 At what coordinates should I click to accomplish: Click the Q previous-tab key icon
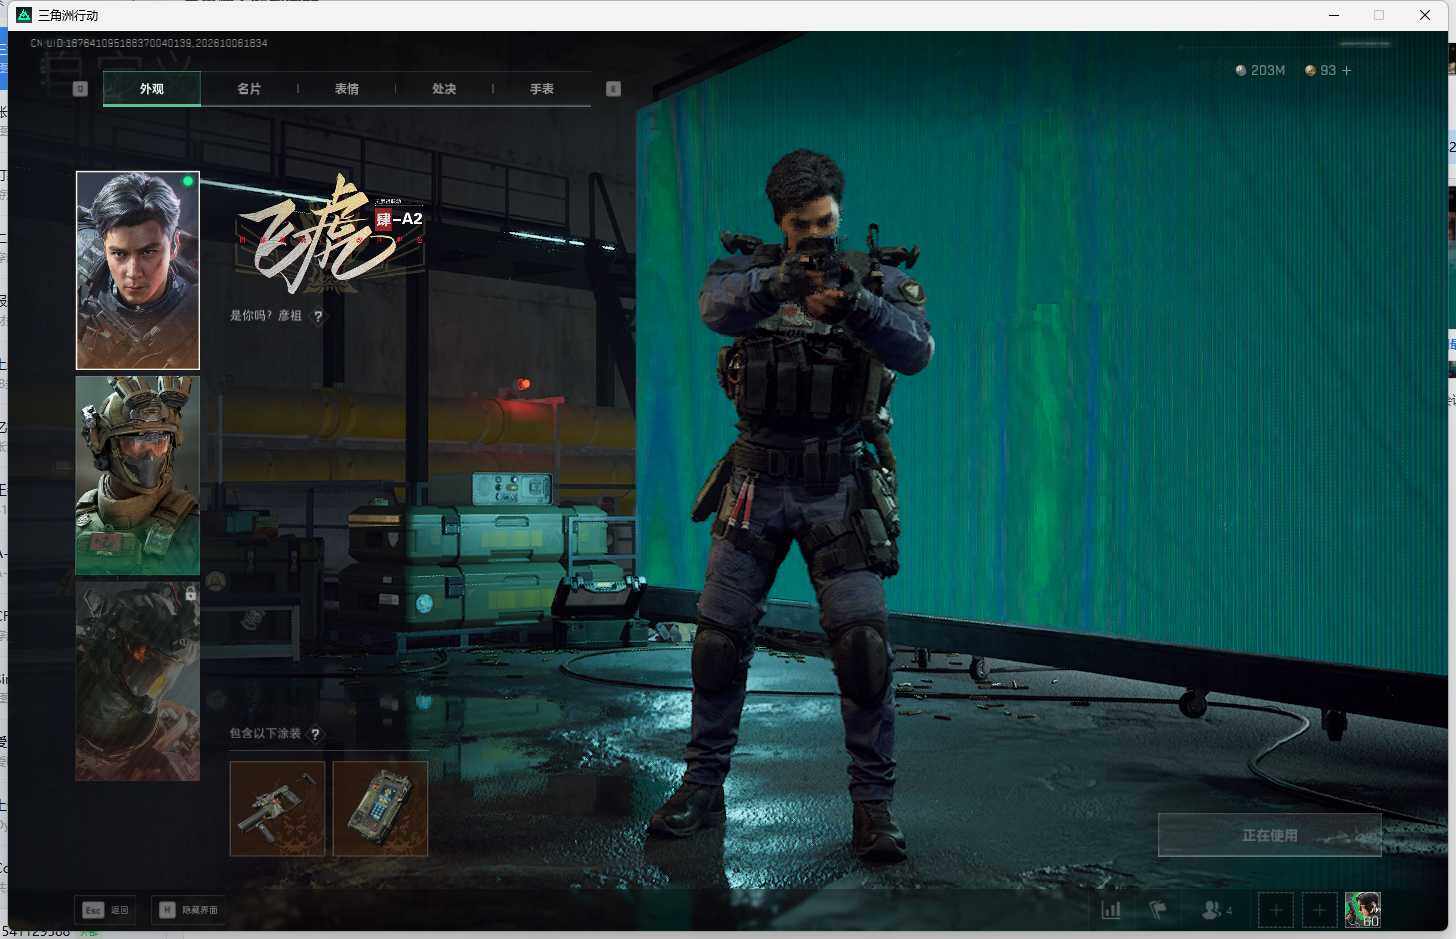click(81, 89)
